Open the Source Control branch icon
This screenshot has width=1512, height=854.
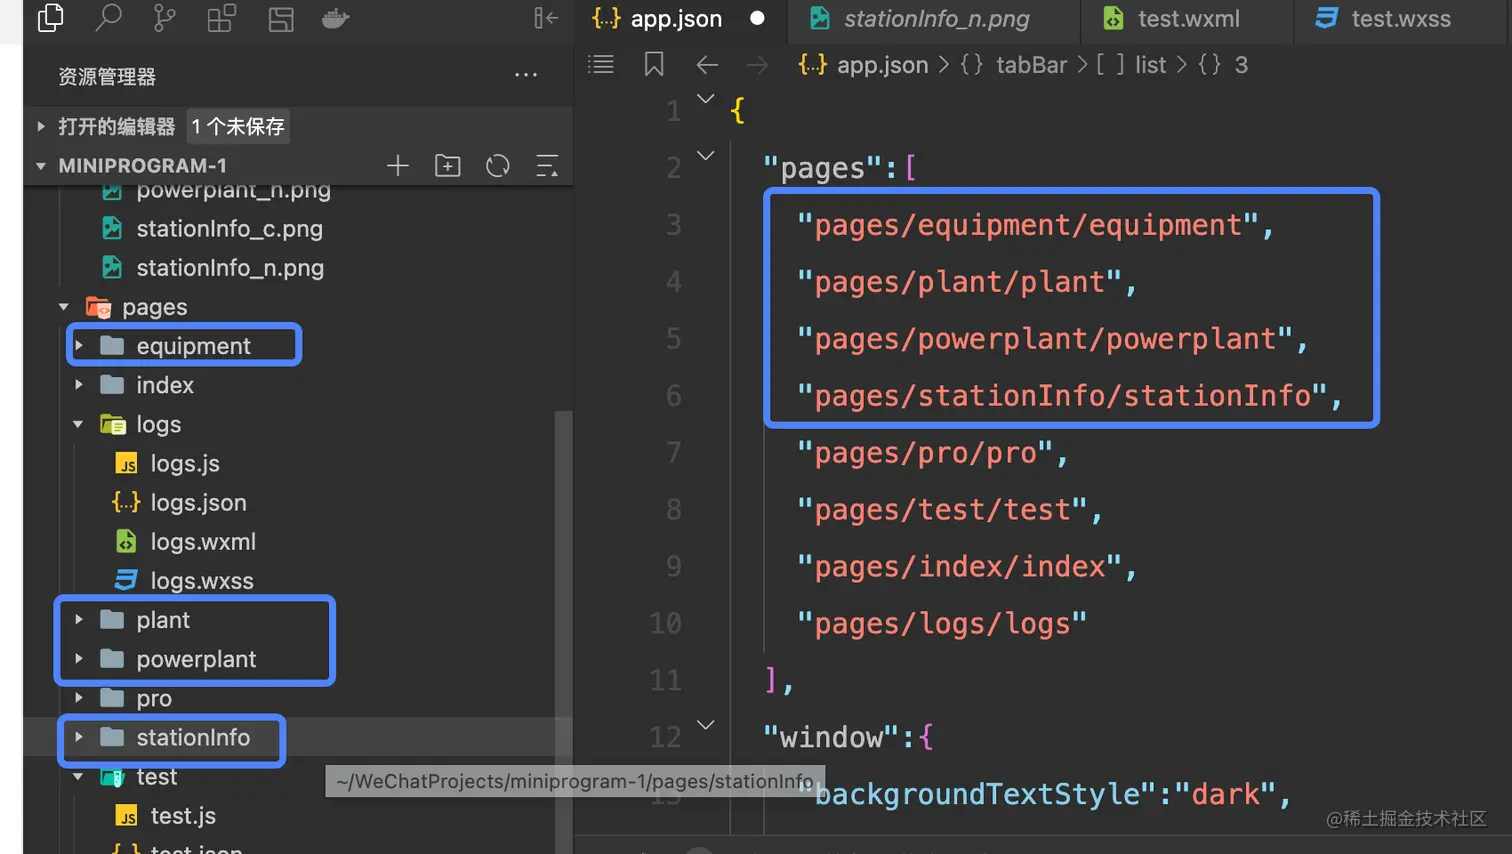pyautogui.click(x=165, y=18)
